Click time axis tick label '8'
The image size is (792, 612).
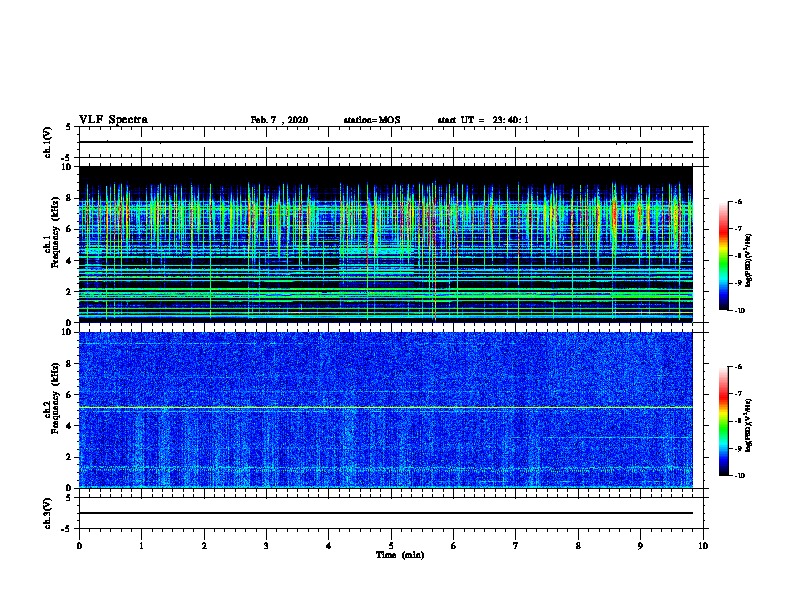click(578, 546)
